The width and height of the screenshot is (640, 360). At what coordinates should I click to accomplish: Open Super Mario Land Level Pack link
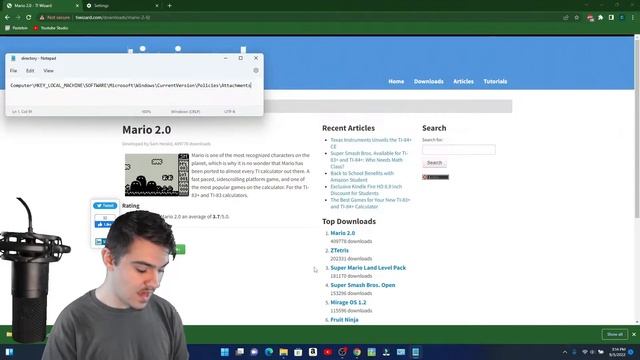[x=368, y=268]
